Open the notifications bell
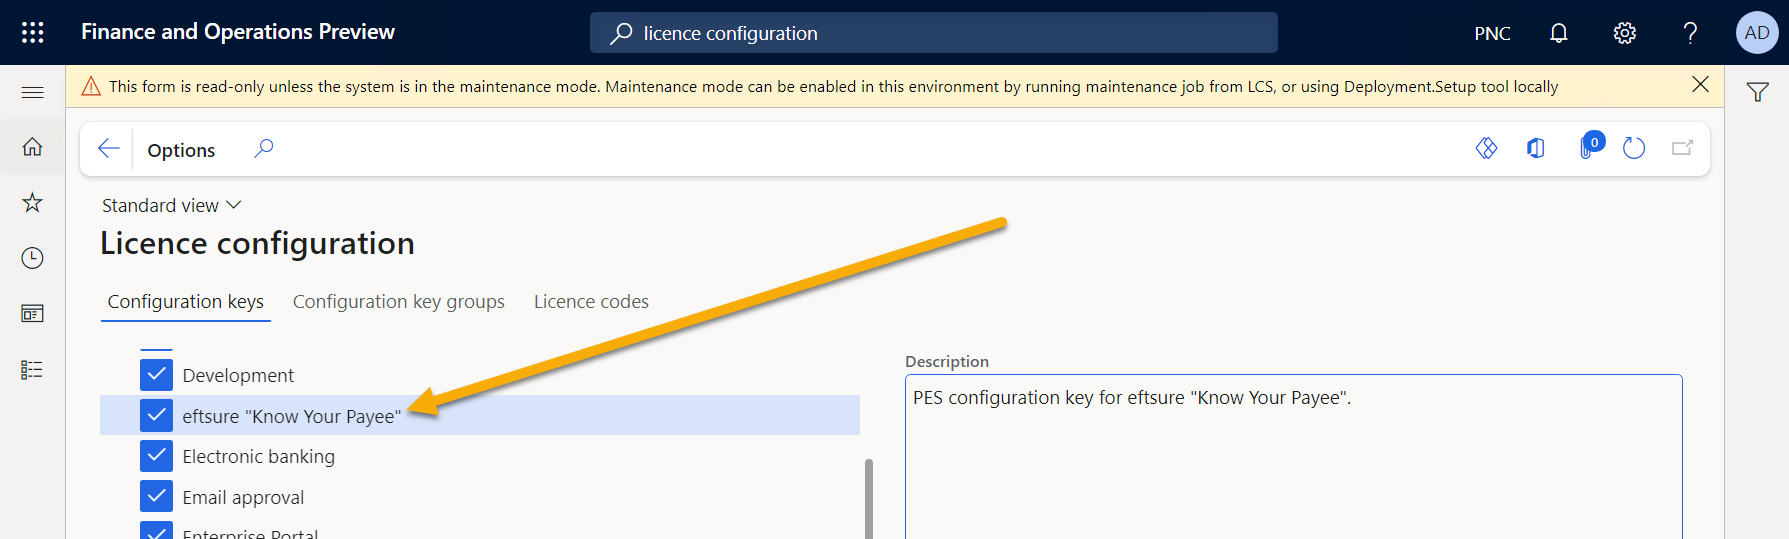The width and height of the screenshot is (1789, 539). pos(1558,33)
